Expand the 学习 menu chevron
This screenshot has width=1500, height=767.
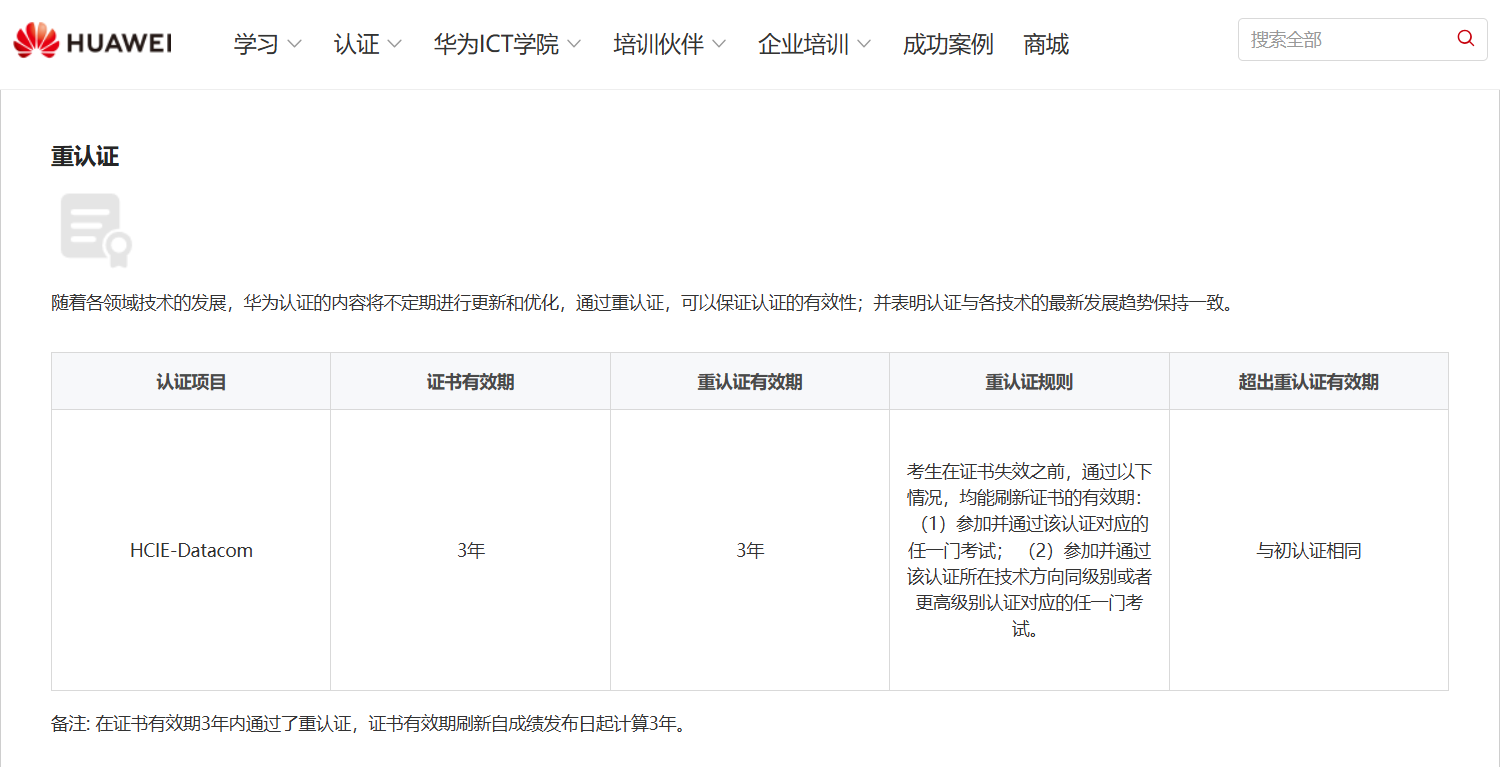pos(294,44)
